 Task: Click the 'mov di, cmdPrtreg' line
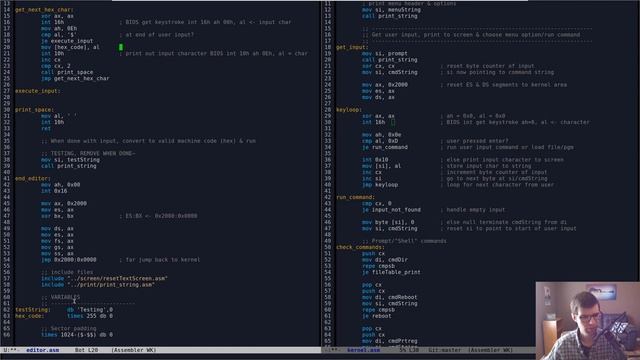(x=389, y=341)
